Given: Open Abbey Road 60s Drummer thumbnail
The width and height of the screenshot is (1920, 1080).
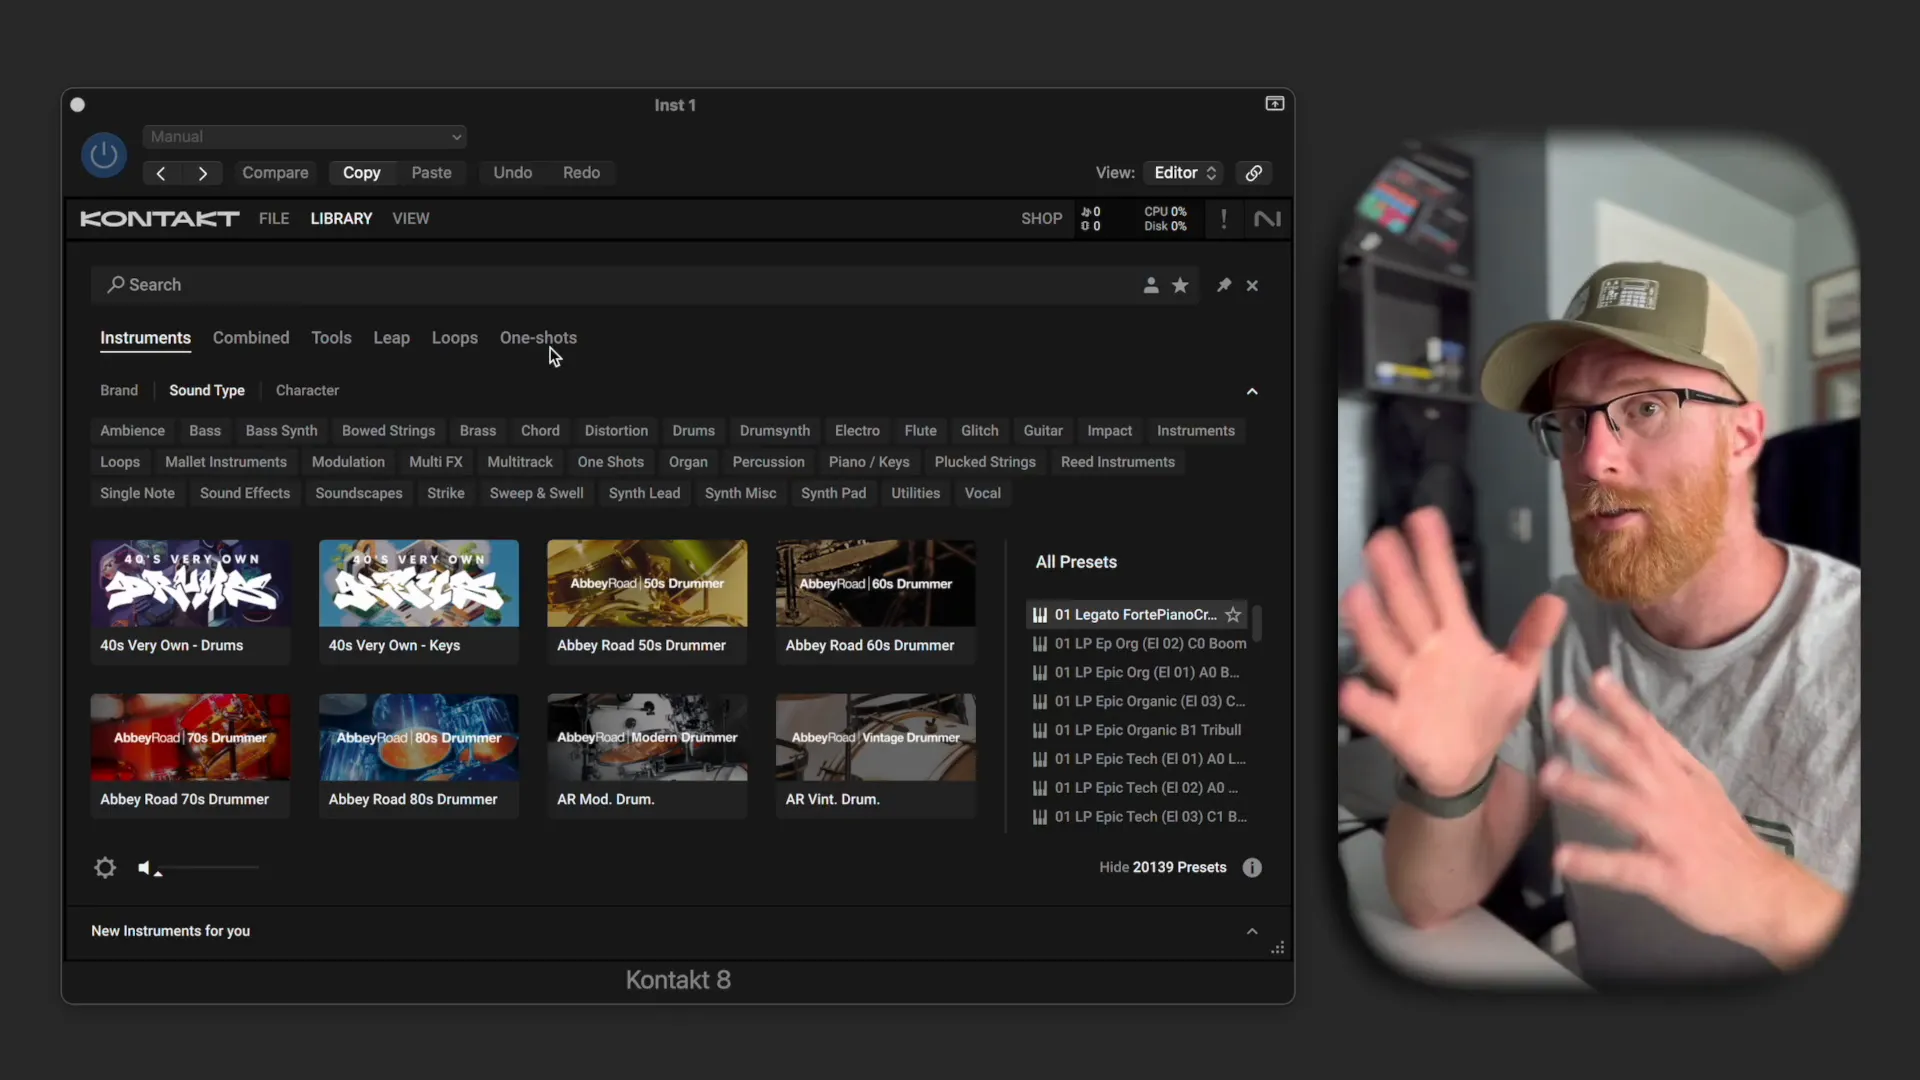Looking at the screenshot, I should (875, 602).
